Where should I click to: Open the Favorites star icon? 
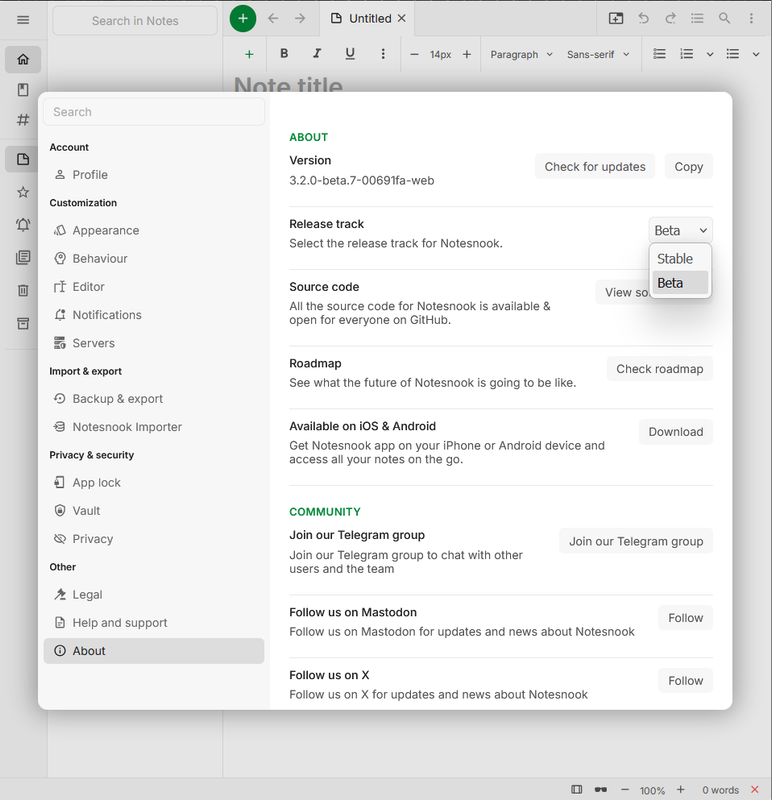[x=23, y=192]
